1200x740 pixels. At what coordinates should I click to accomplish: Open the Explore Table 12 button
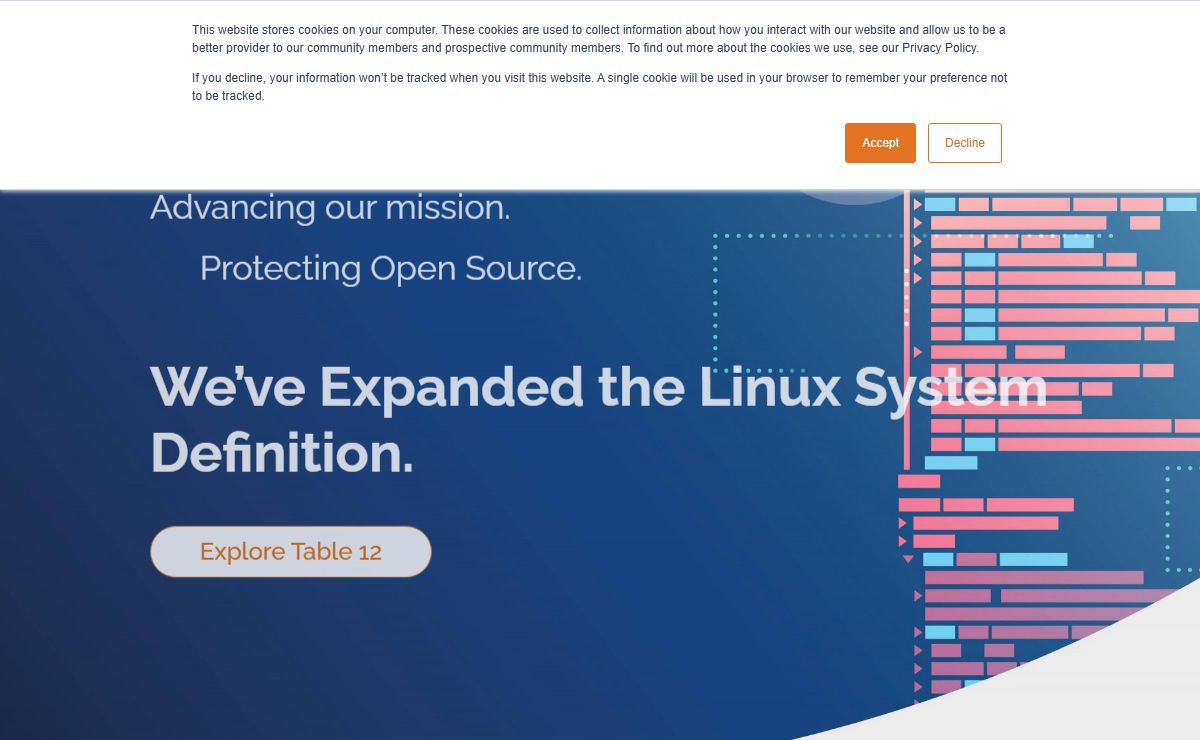(x=291, y=552)
